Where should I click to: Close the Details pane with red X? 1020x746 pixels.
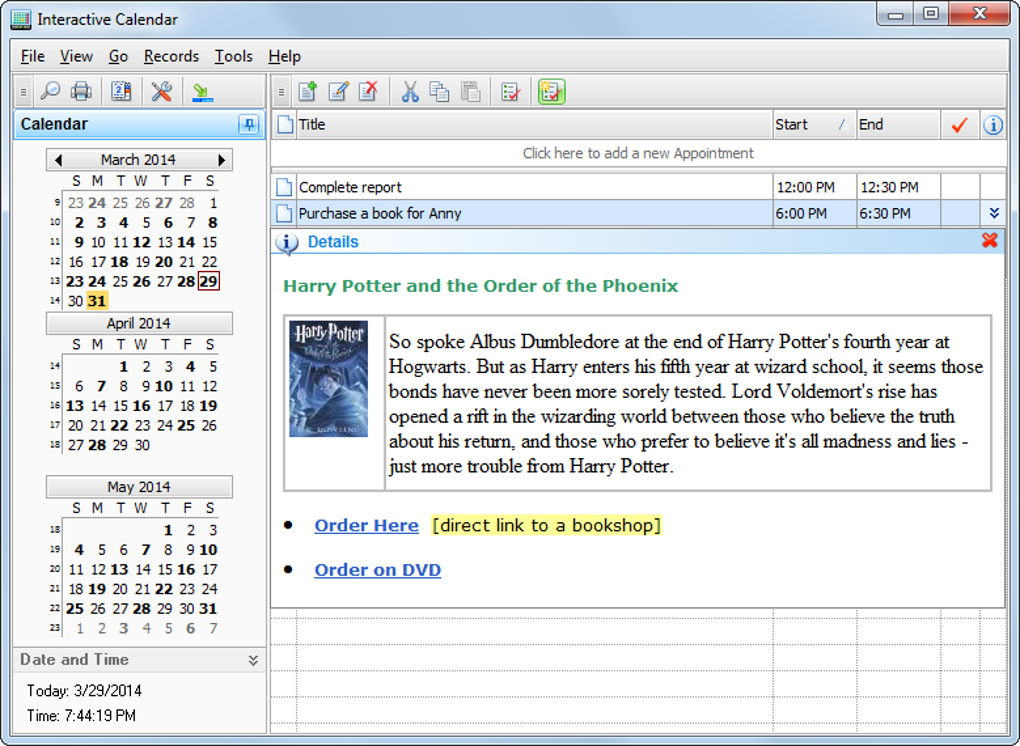(x=989, y=241)
